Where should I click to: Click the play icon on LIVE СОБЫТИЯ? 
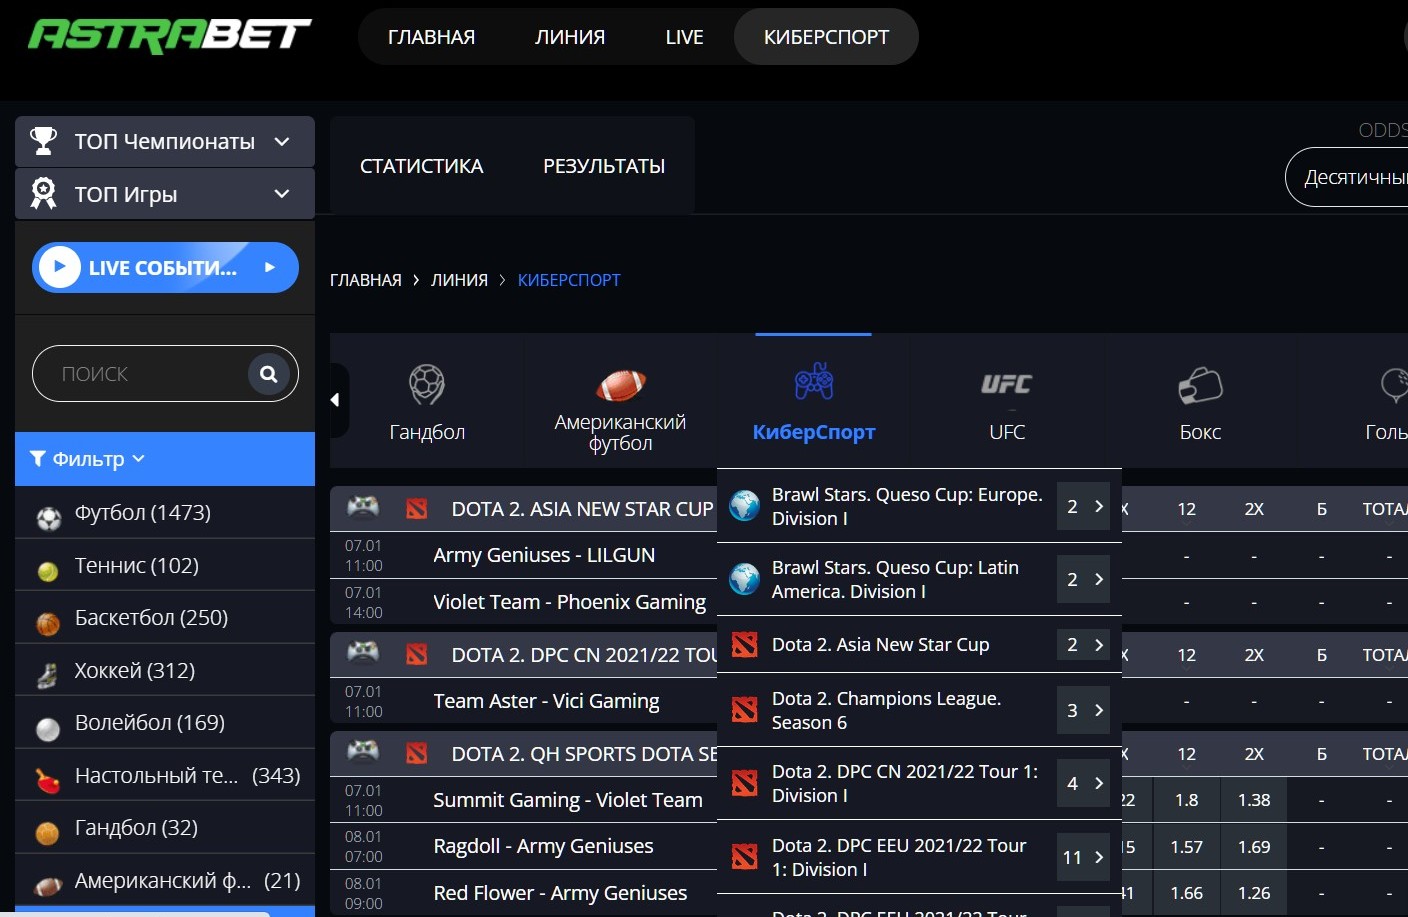pyautogui.click(x=60, y=267)
